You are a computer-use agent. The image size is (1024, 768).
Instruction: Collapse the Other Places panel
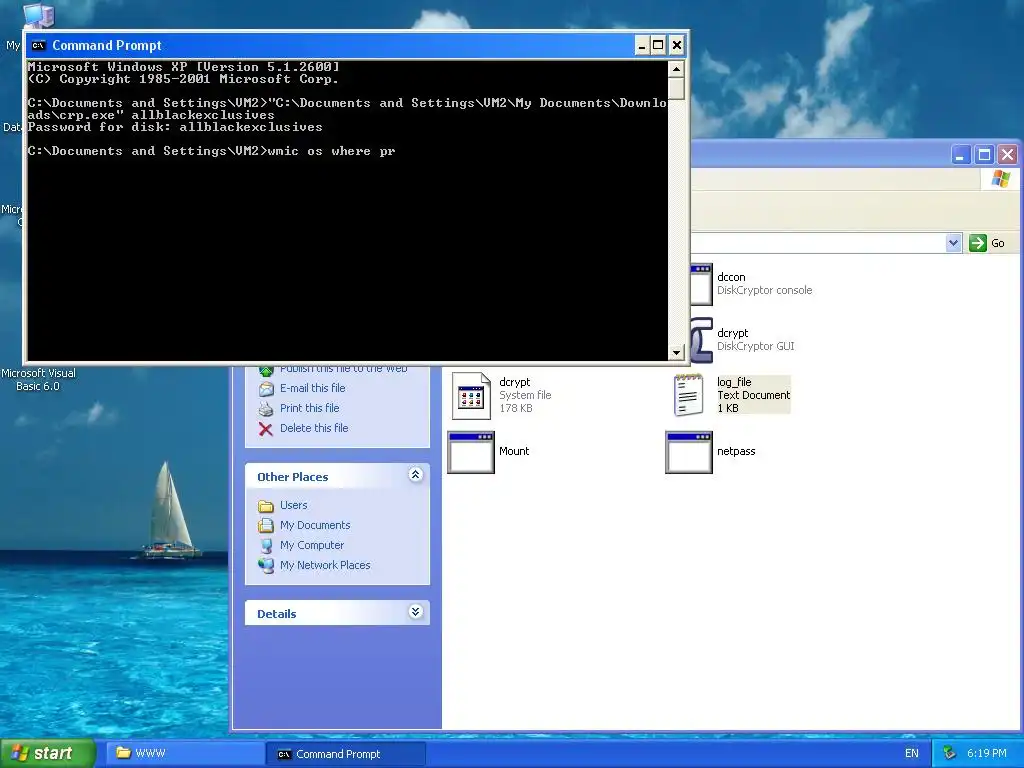coord(415,475)
